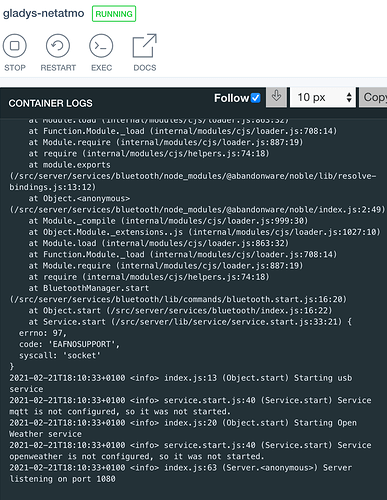This screenshot has width=387, height=500.
Task: Click the STOP square icon
Action: coord(15,46)
